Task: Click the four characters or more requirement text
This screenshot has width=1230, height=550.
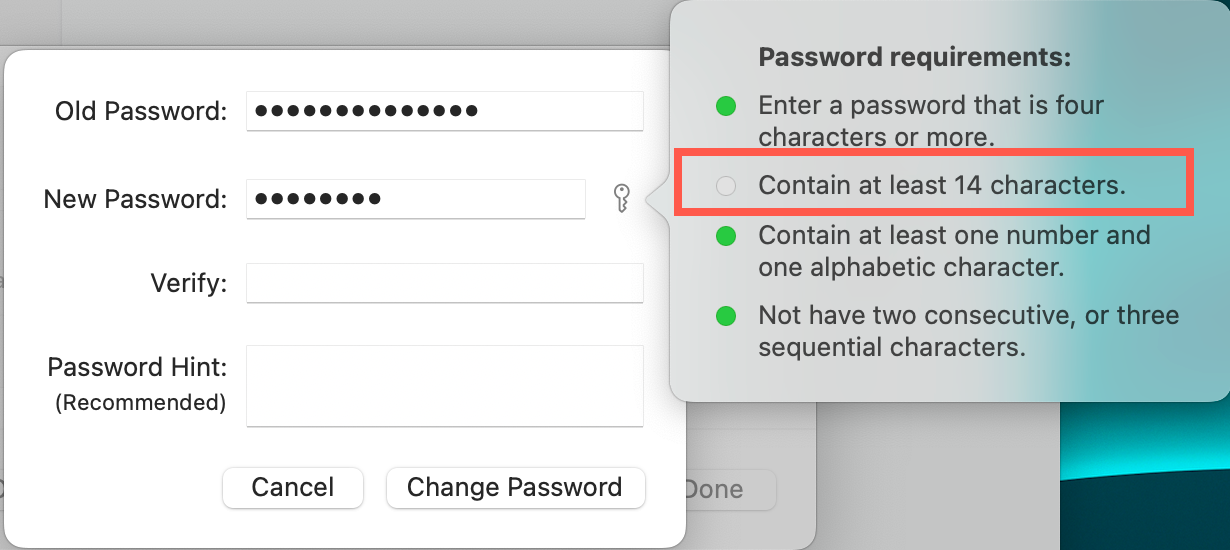Action: click(930, 120)
